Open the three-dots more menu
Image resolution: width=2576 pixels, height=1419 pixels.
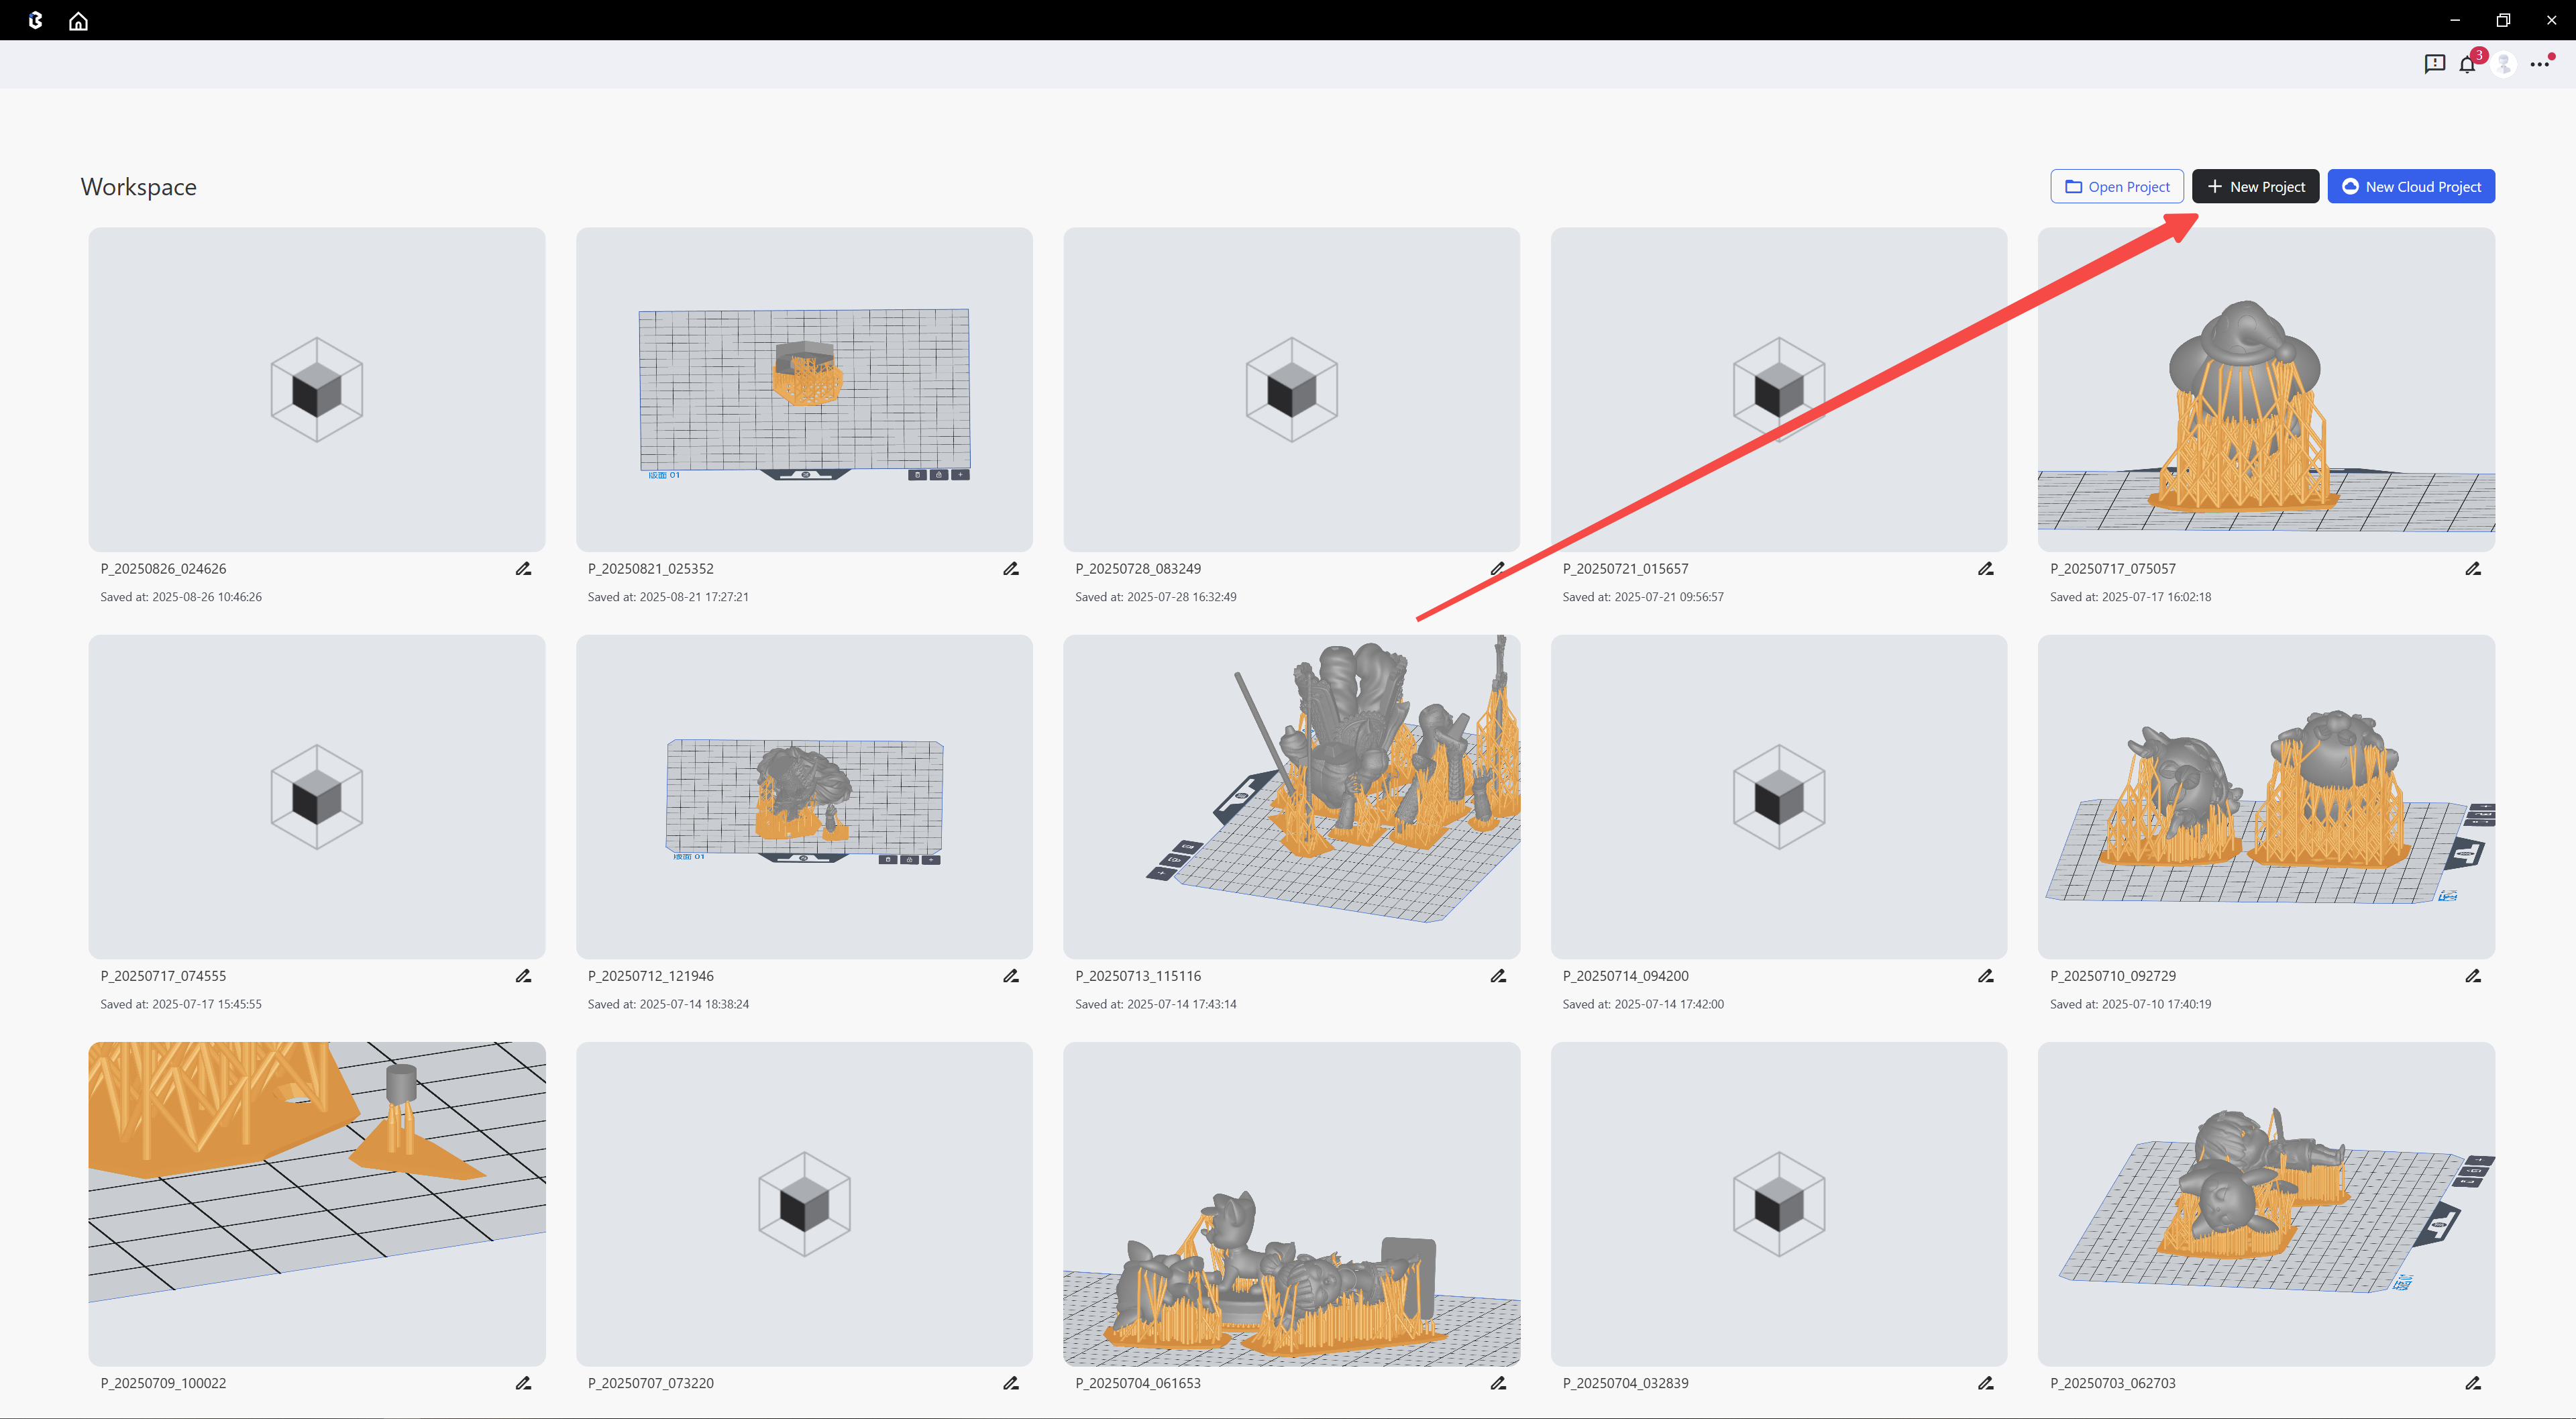click(2539, 64)
